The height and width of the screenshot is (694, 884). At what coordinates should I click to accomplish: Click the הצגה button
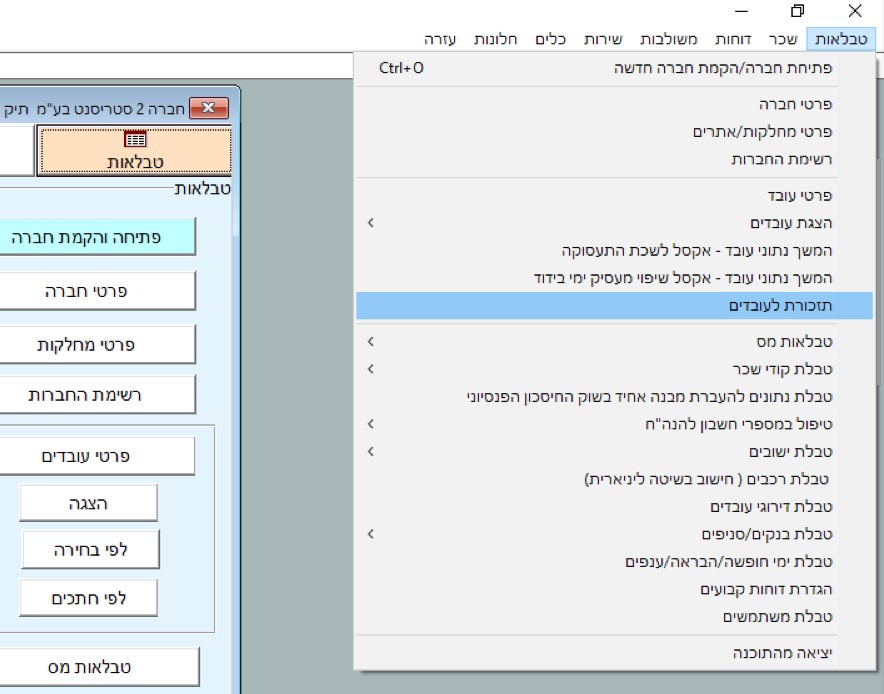[89, 503]
